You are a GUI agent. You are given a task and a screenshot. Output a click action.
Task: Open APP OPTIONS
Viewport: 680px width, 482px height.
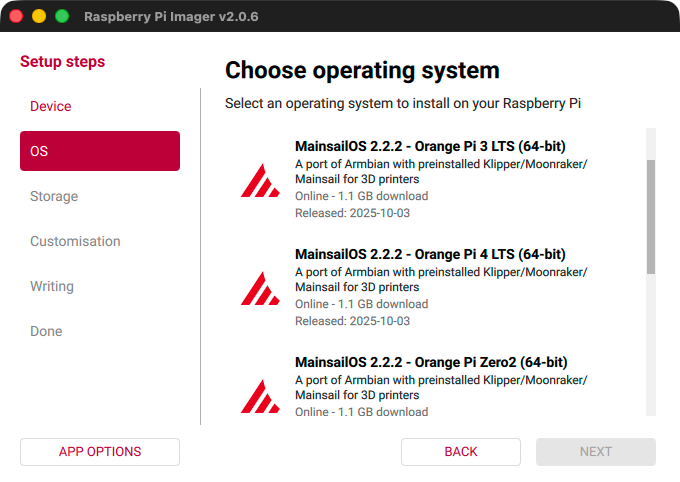pos(100,452)
